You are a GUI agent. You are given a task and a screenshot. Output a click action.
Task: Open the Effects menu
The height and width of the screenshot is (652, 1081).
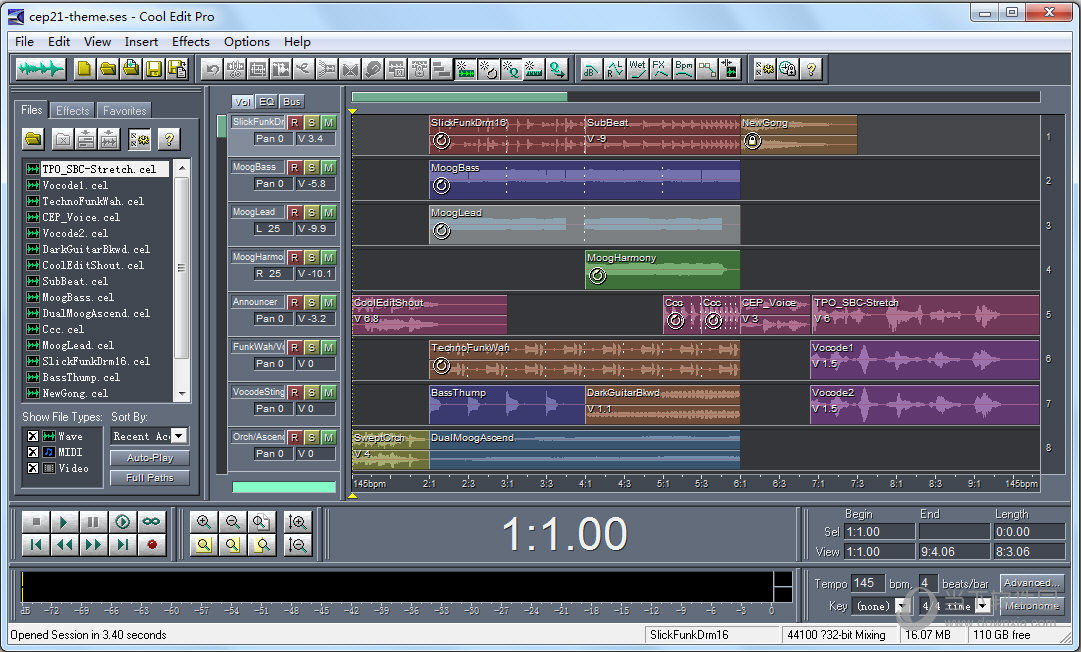click(190, 42)
